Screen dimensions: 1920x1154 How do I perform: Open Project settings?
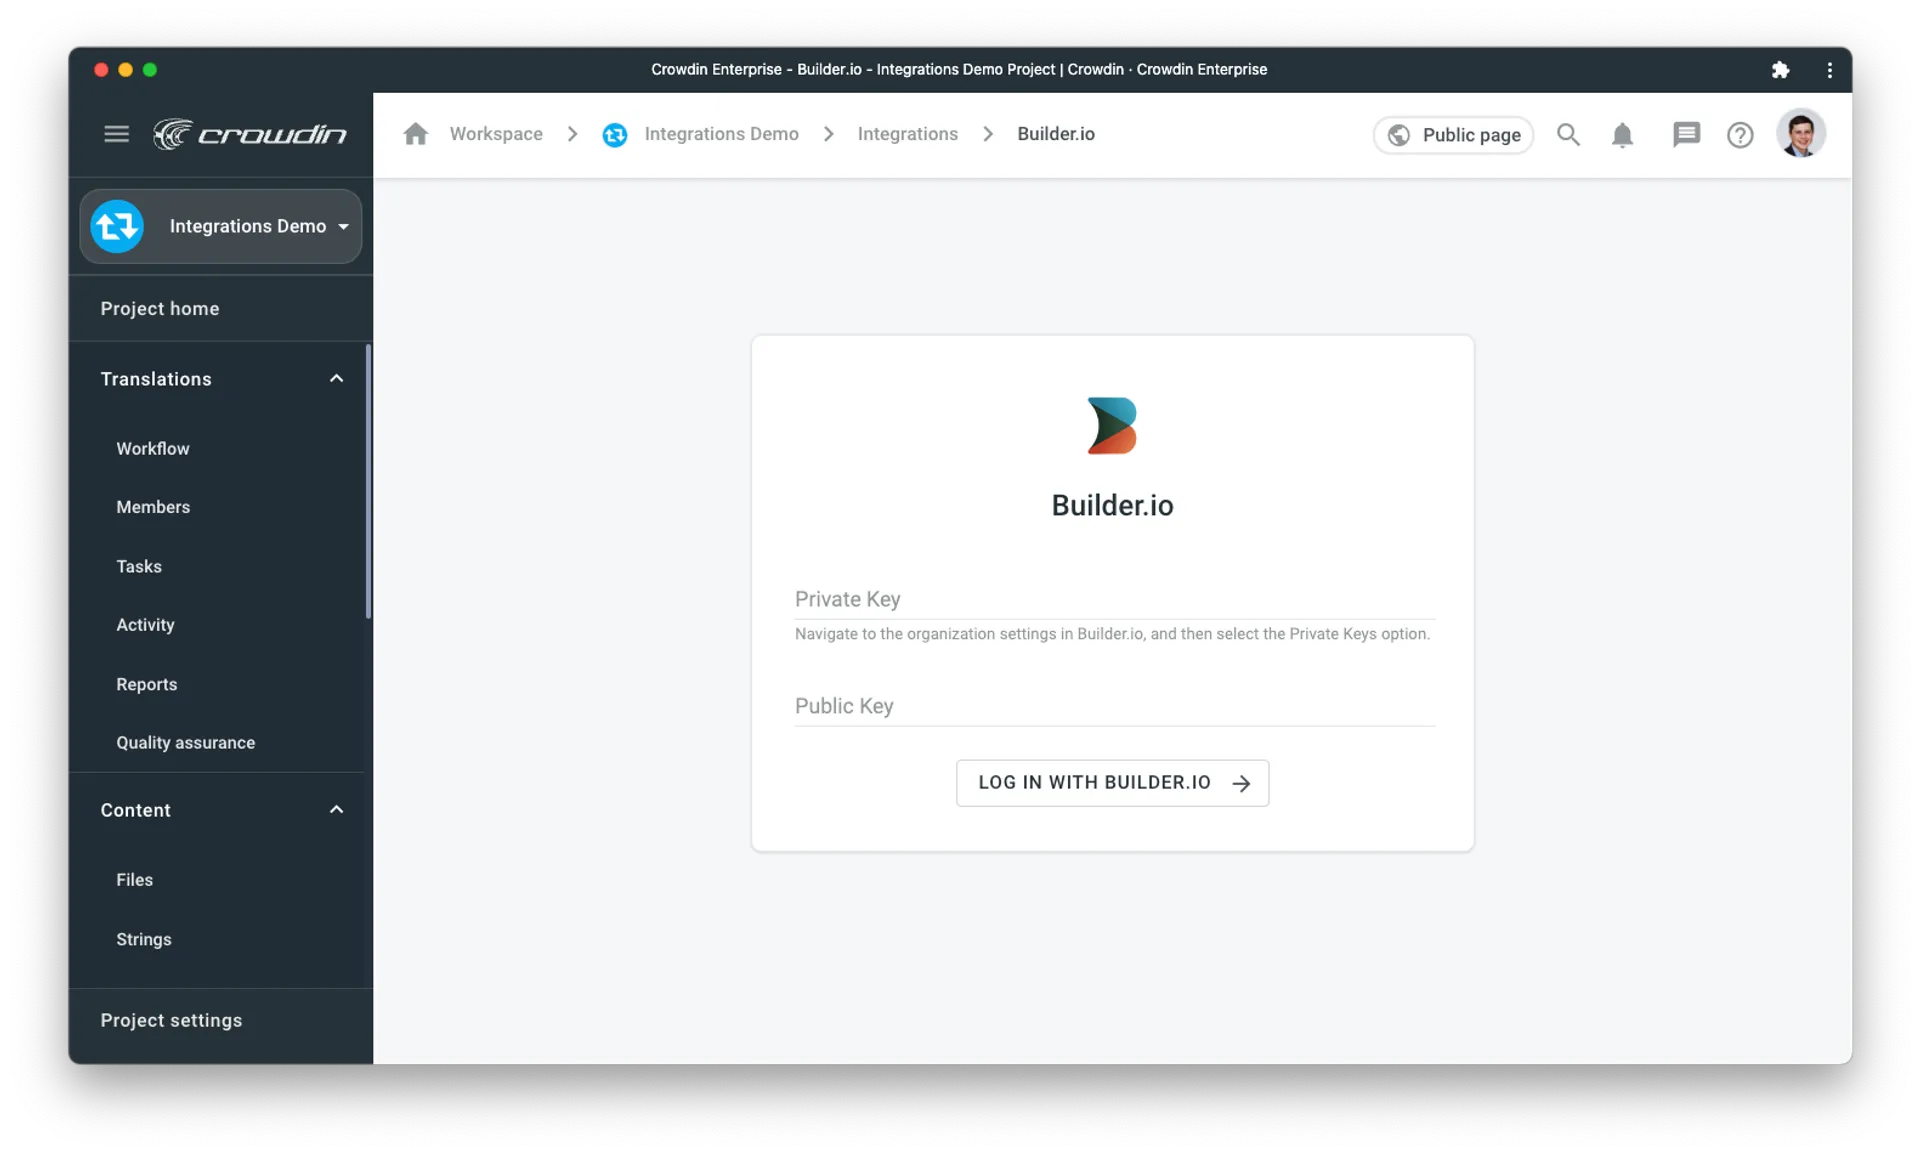pos(171,1020)
